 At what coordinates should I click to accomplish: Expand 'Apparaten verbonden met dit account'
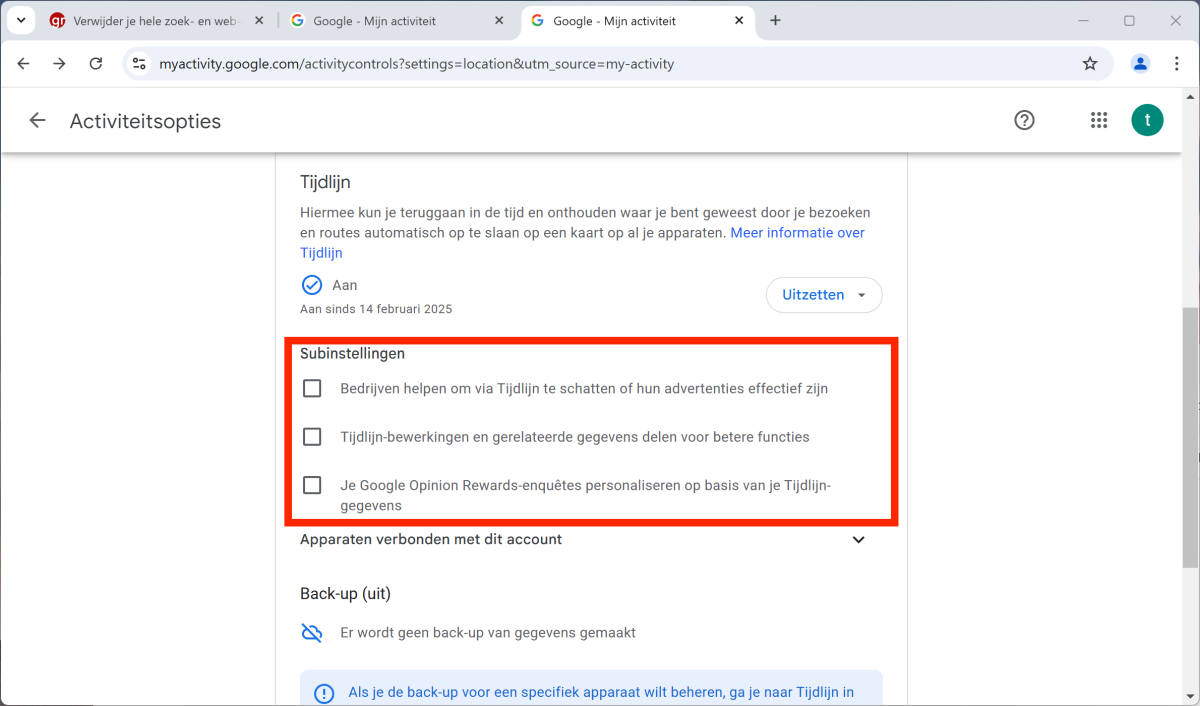(858, 540)
